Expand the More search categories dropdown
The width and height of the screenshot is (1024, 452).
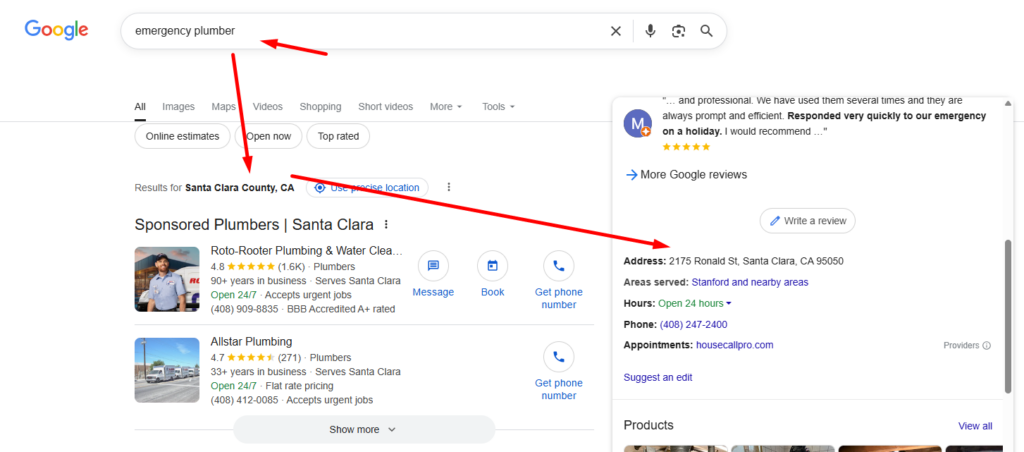tap(446, 107)
